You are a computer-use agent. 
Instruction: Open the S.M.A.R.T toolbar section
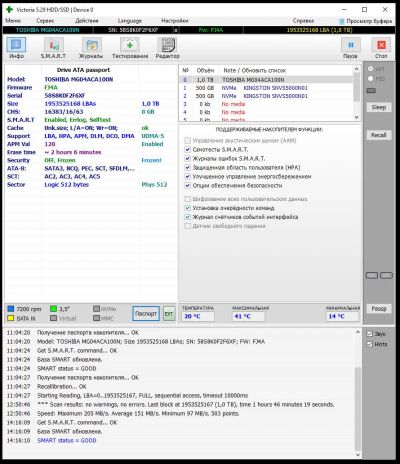[x=53, y=48]
